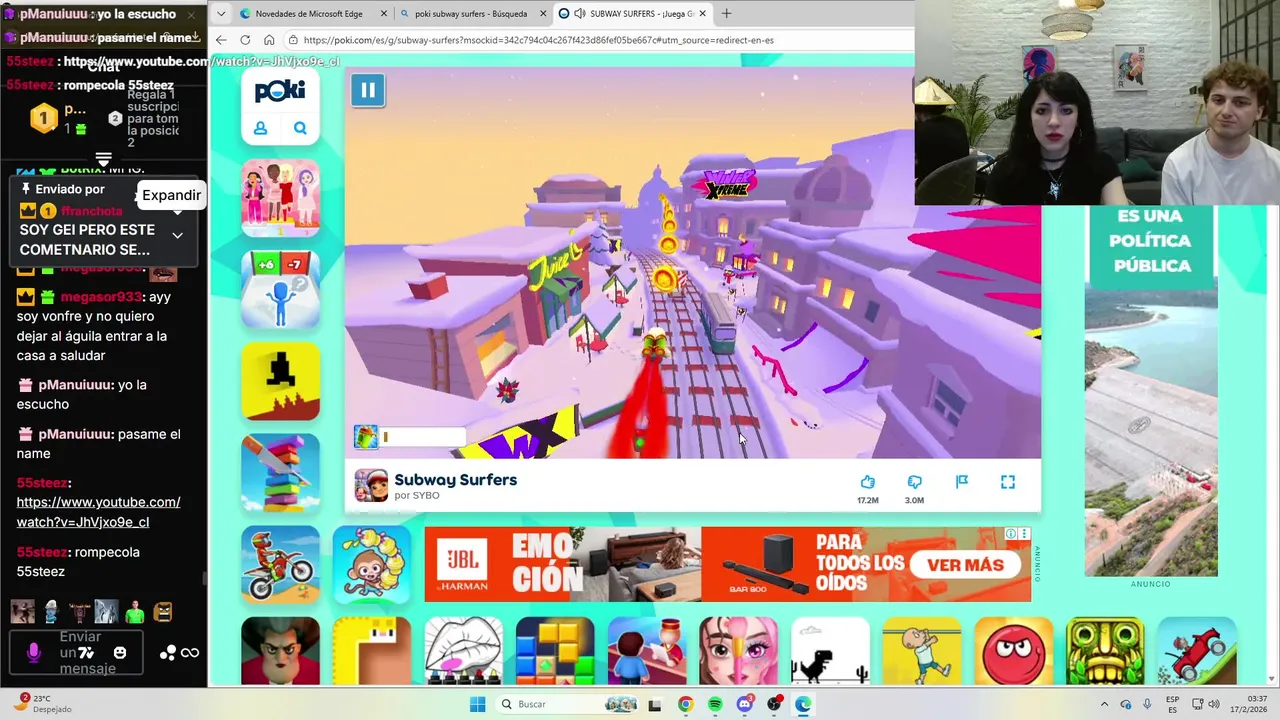Click the megasor933 username in chat

point(101,297)
